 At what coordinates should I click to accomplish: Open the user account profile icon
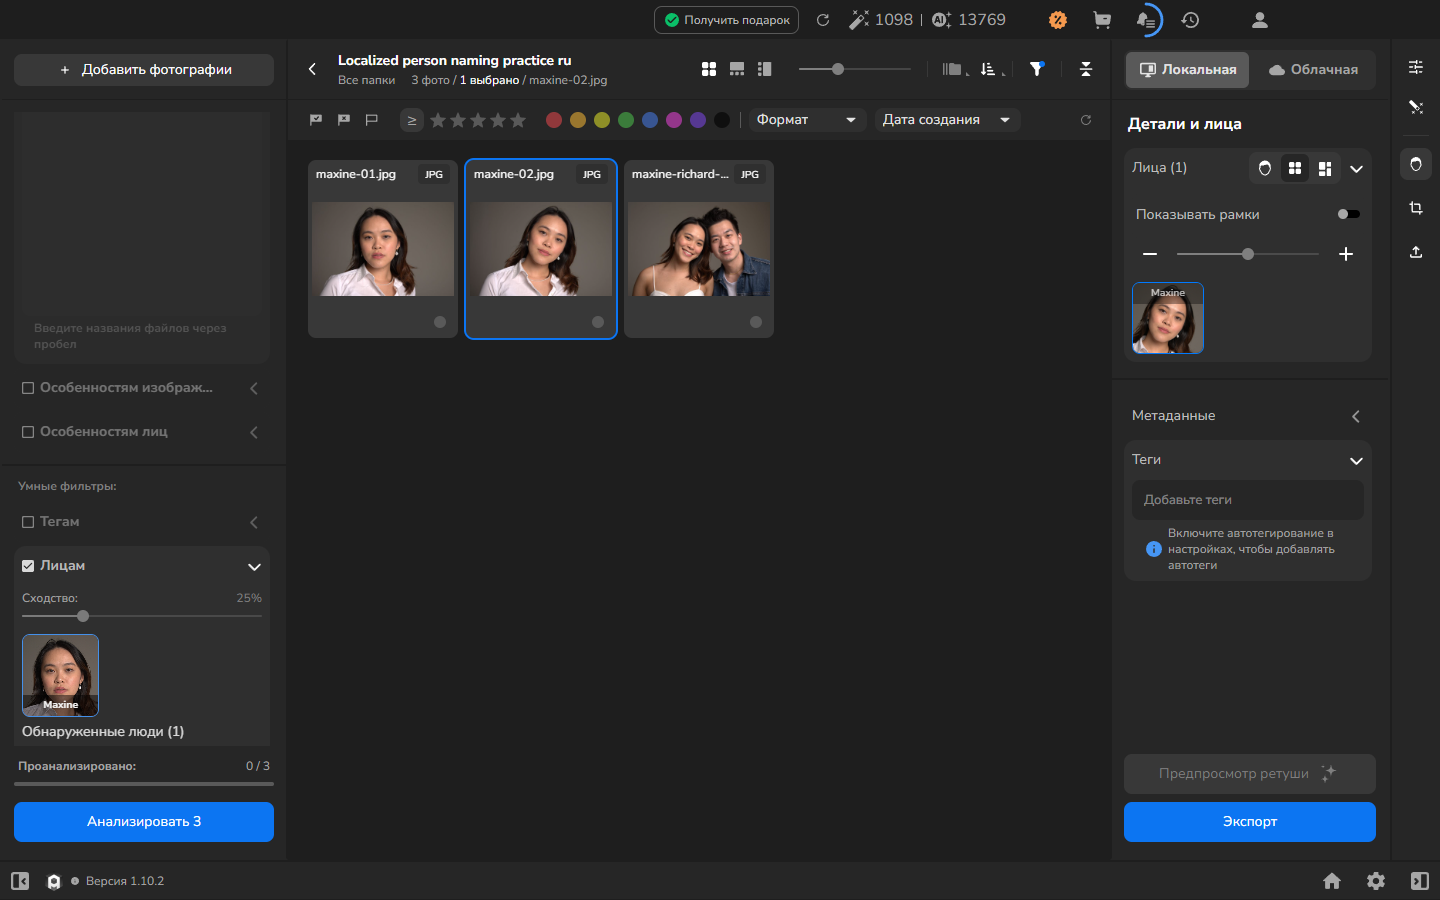click(x=1260, y=20)
